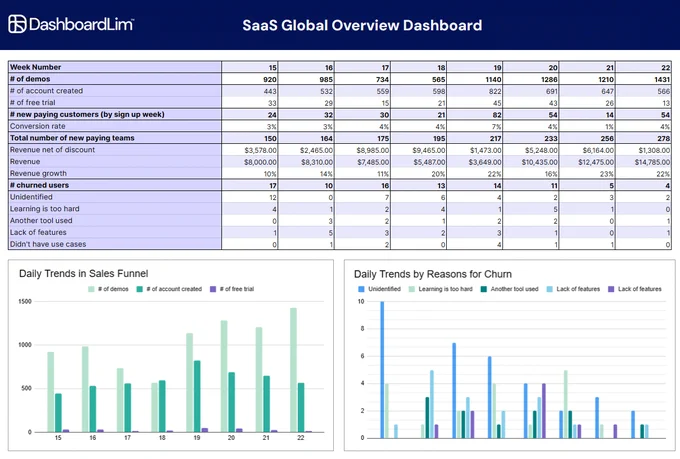
Task: Click the DashboardLim logo icon
Action: (17, 24)
